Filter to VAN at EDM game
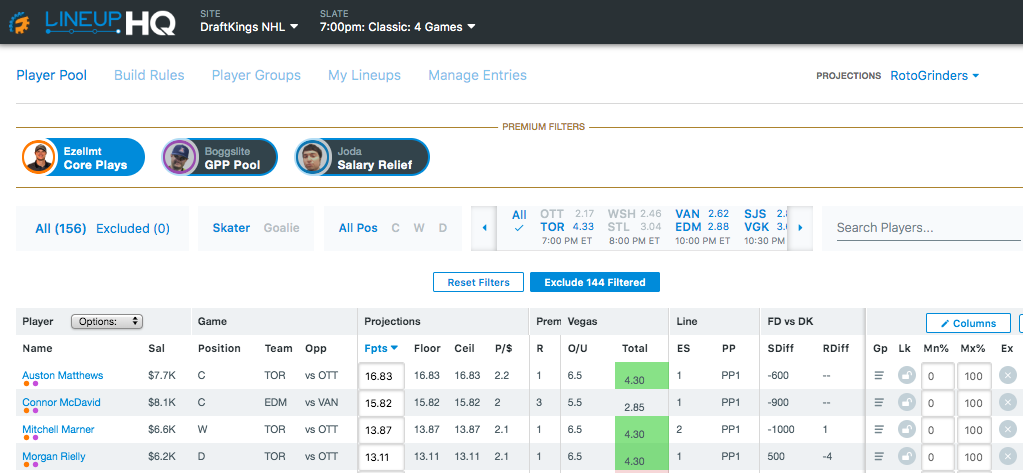Image resolution: width=1023 pixels, height=473 pixels. tap(702, 227)
